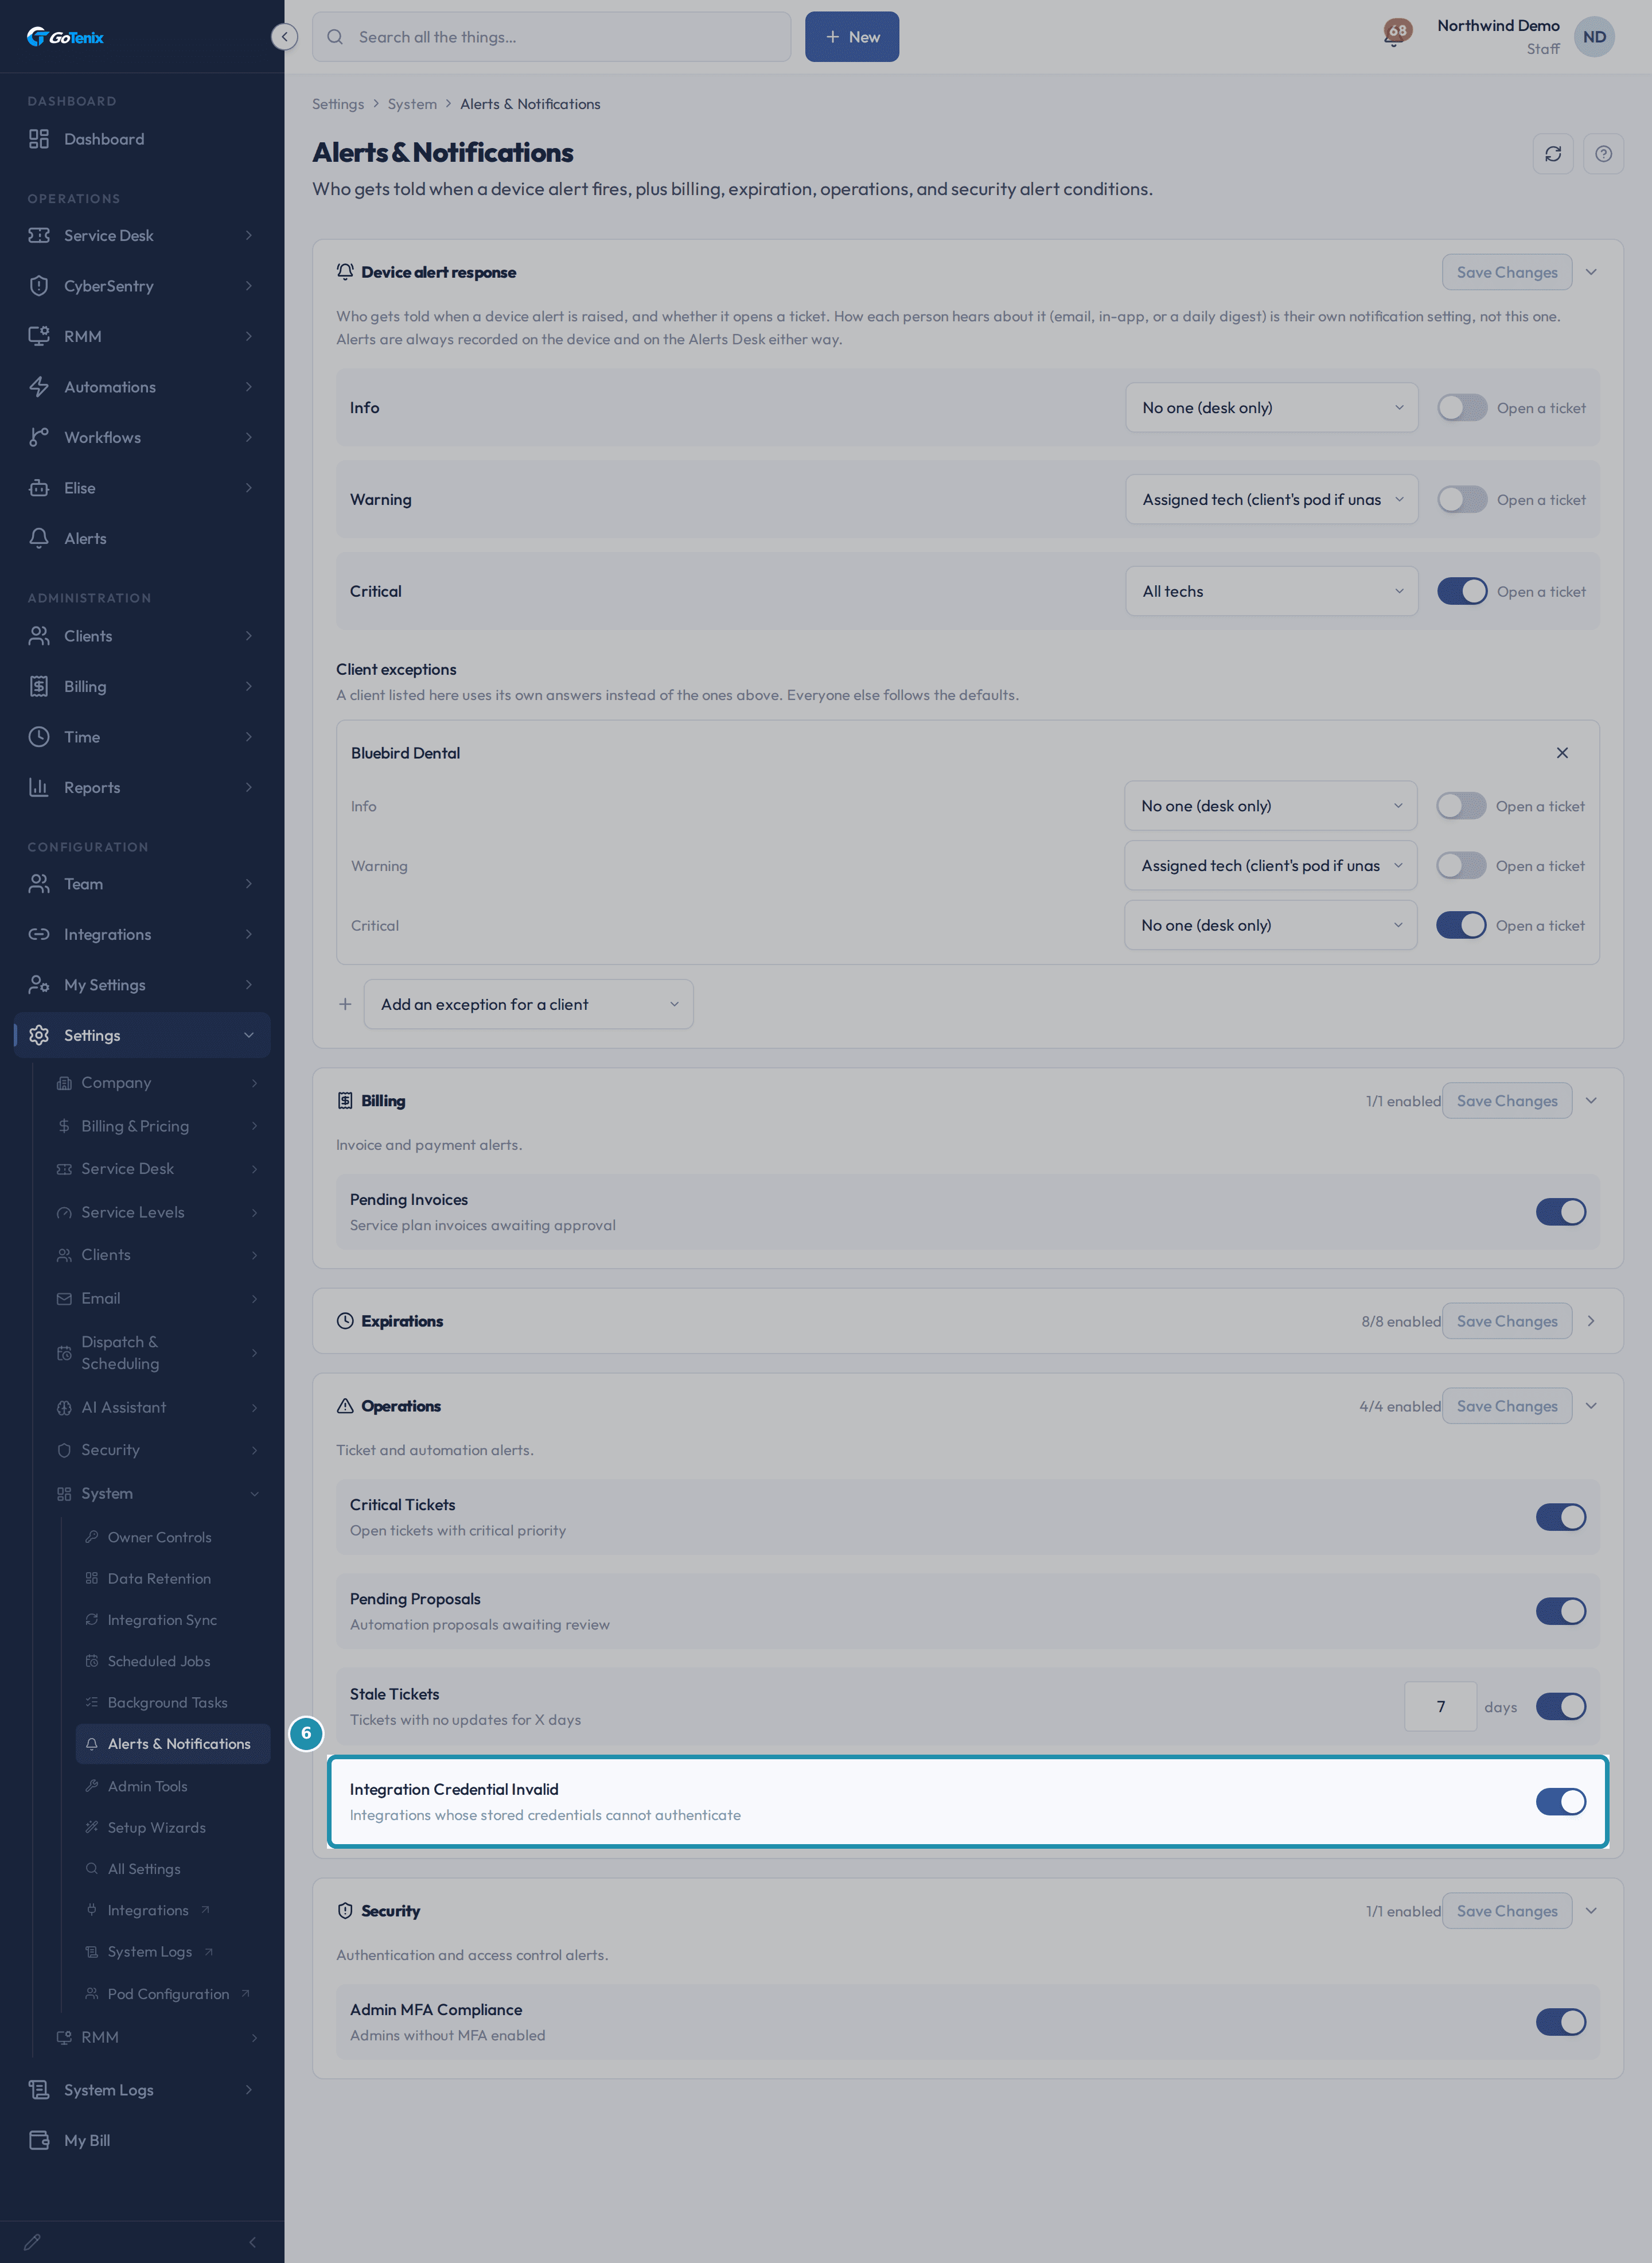Expand the Expirations section chevron
Viewport: 1652px width, 2263px height.
click(1590, 1321)
